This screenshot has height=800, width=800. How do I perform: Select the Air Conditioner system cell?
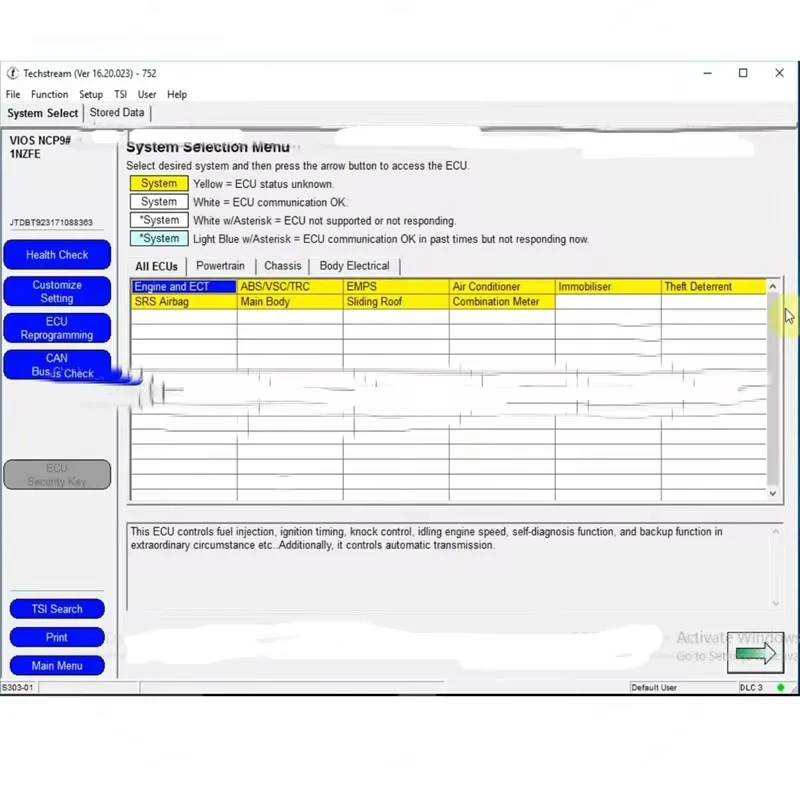tap(502, 287)
